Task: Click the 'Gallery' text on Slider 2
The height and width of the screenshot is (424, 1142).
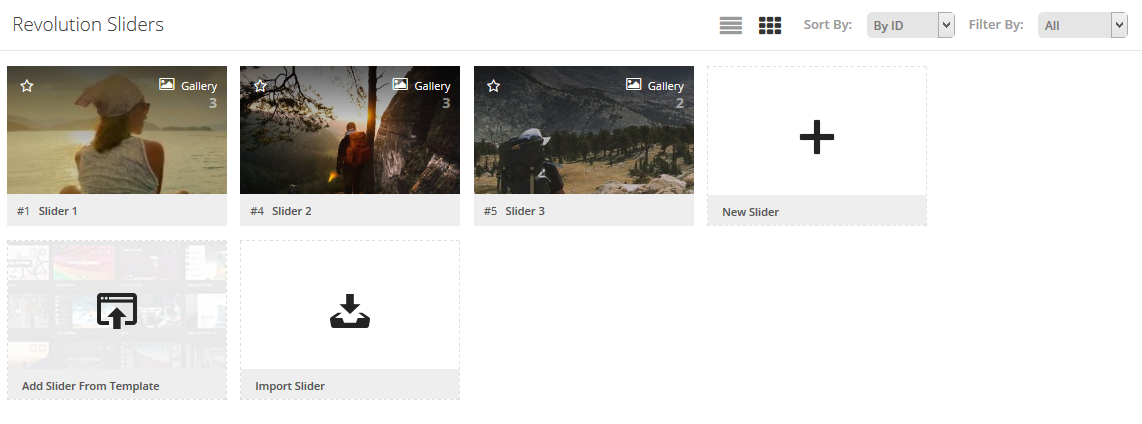Action: click(432, 86)
